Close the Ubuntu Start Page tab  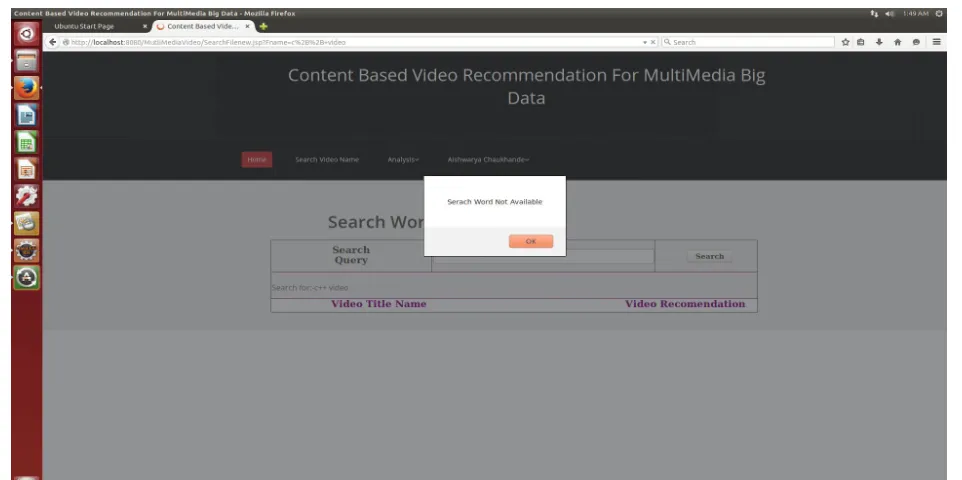click(145, 26)
